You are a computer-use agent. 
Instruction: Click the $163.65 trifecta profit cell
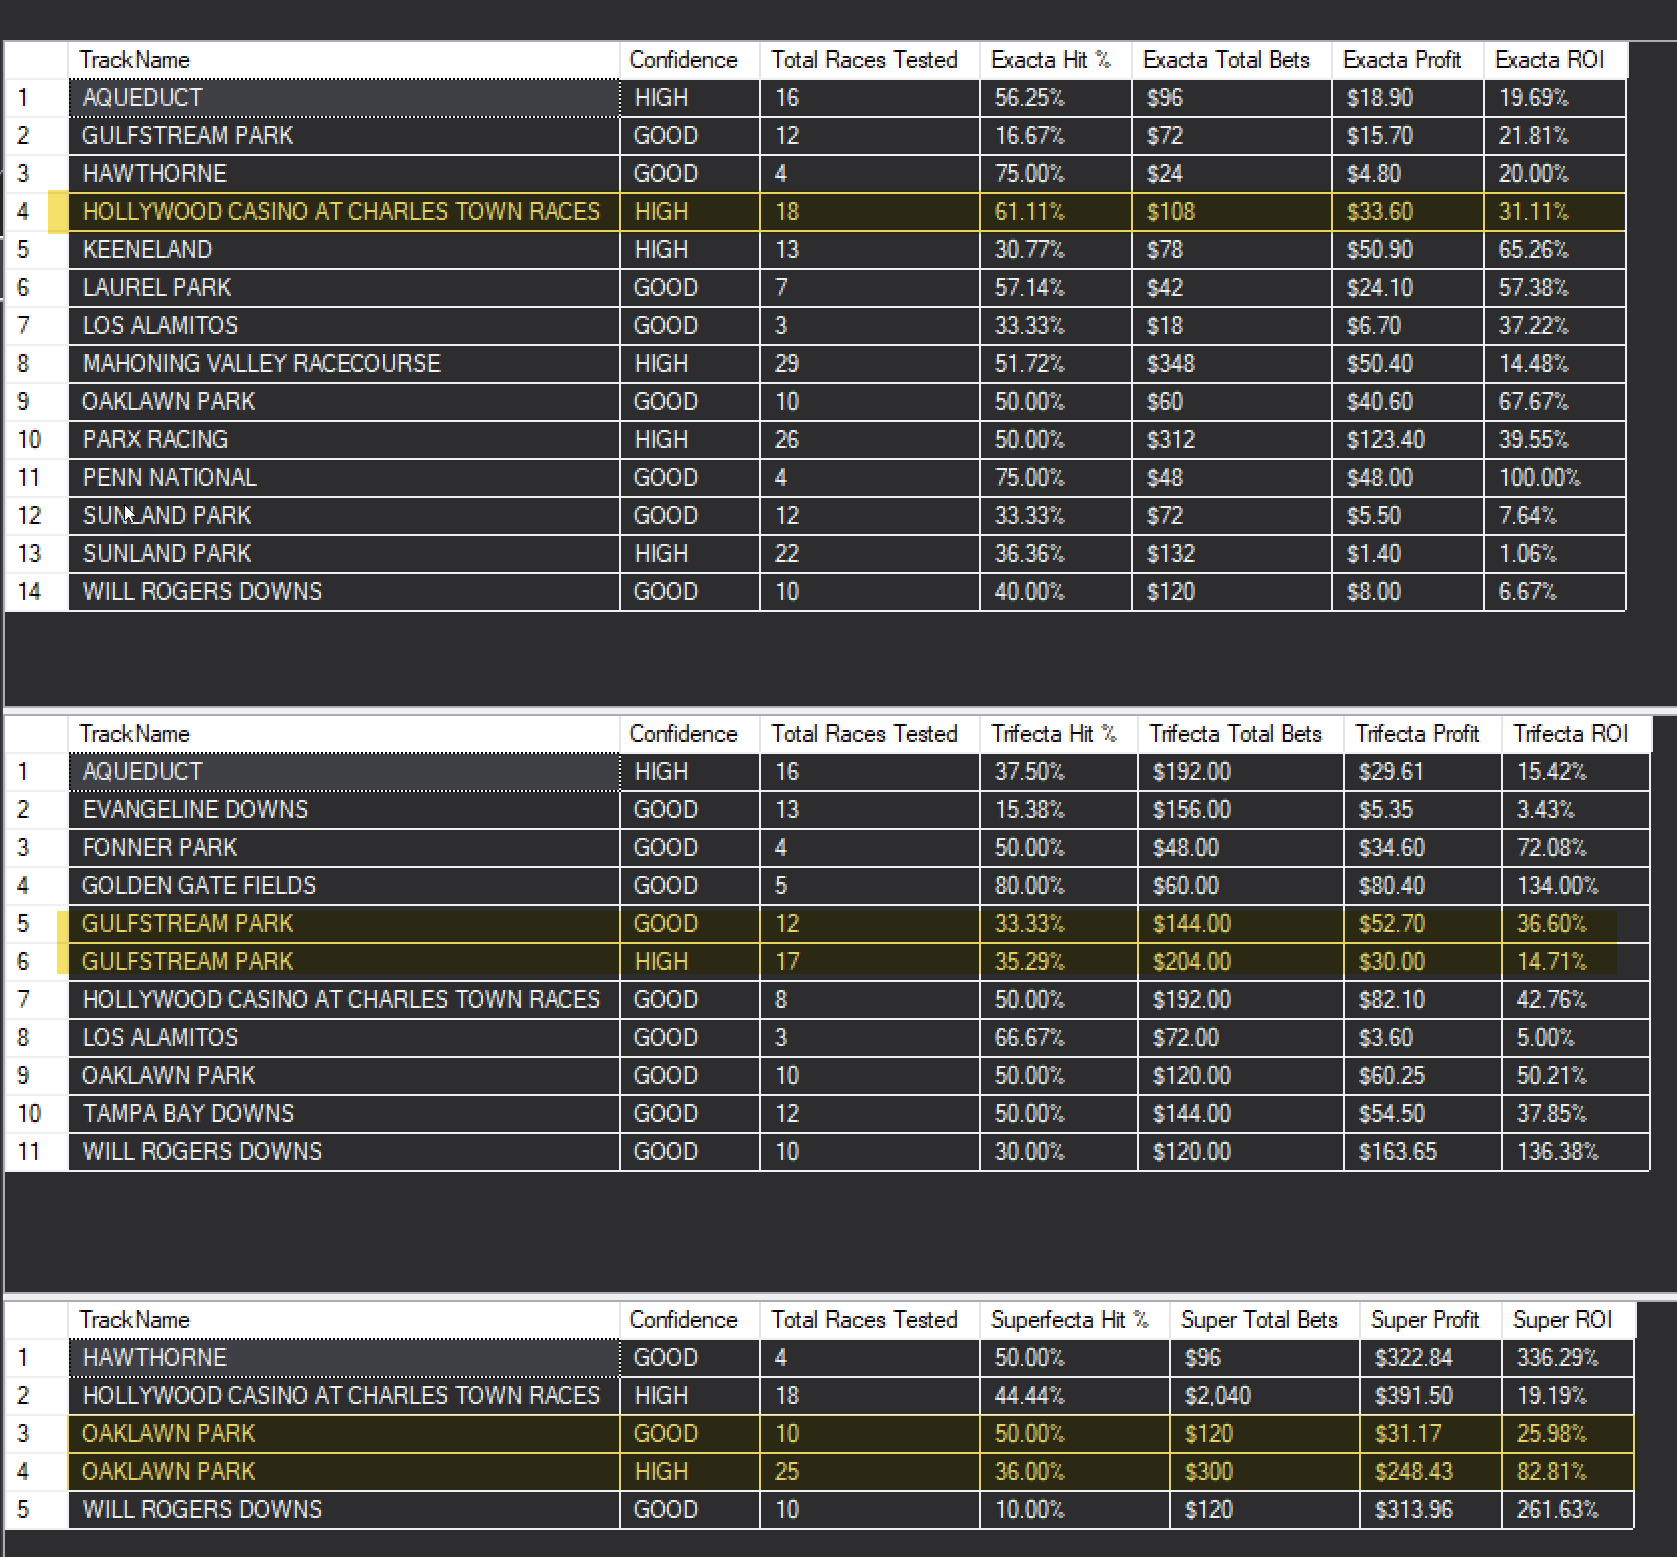tap(1423, 1152)
